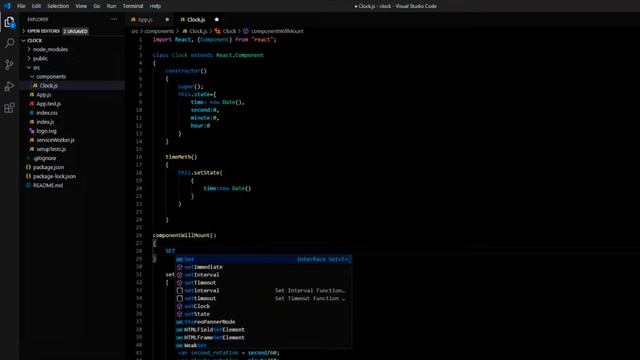Open the Explorer view in activity bar

pyautogui.click(x=9, y=22)
